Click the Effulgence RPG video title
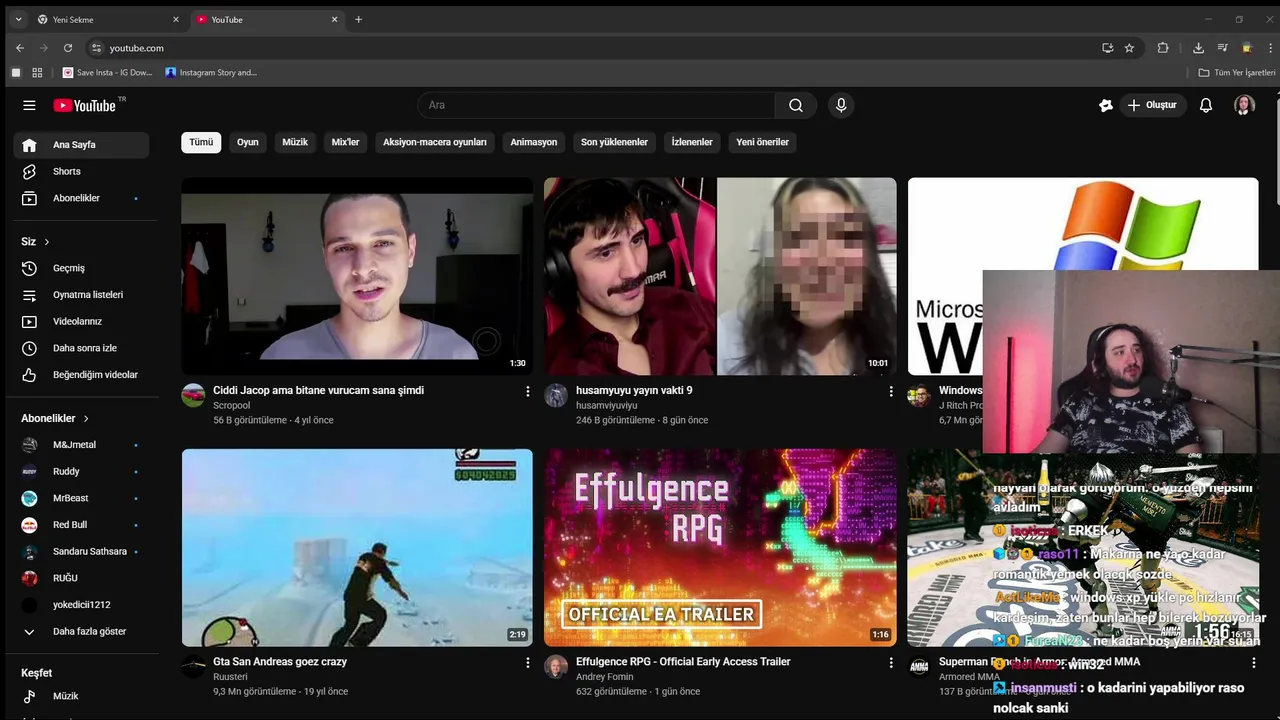Screen dimensions: 1280x720 pyautogui.click(x=683, y=662)
